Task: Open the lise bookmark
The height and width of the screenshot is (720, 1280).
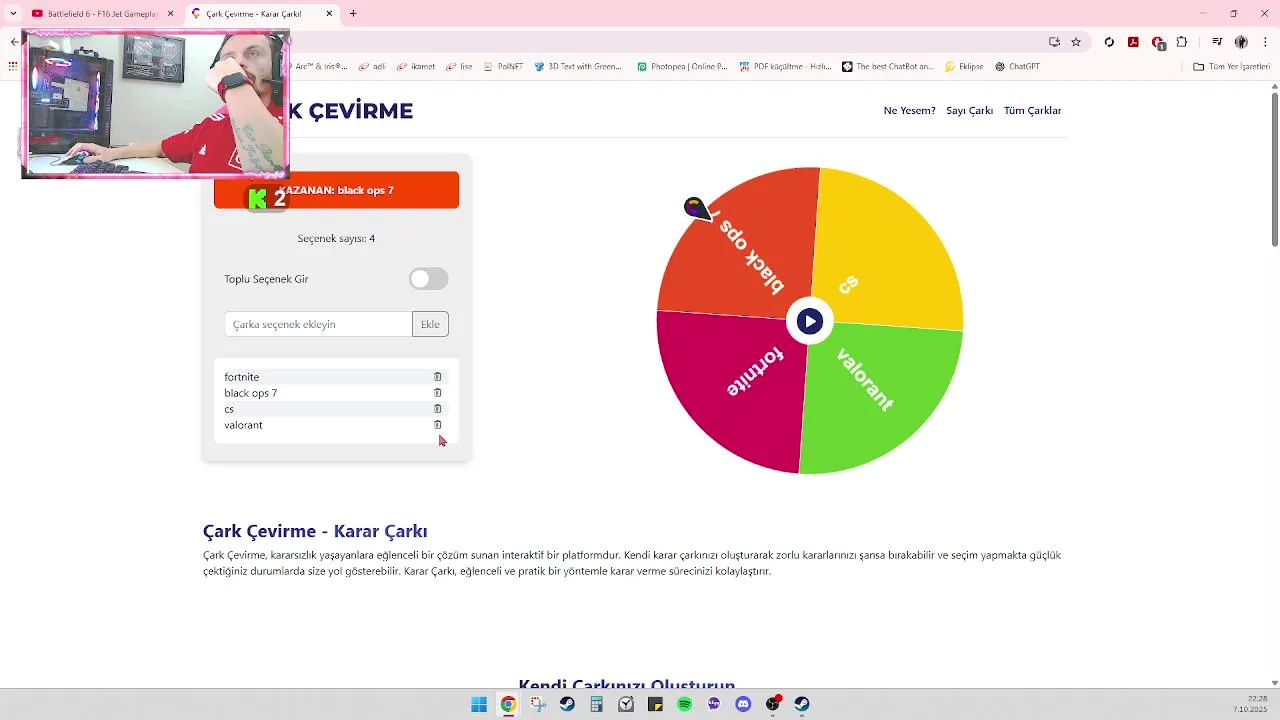Action: [459, 67]
